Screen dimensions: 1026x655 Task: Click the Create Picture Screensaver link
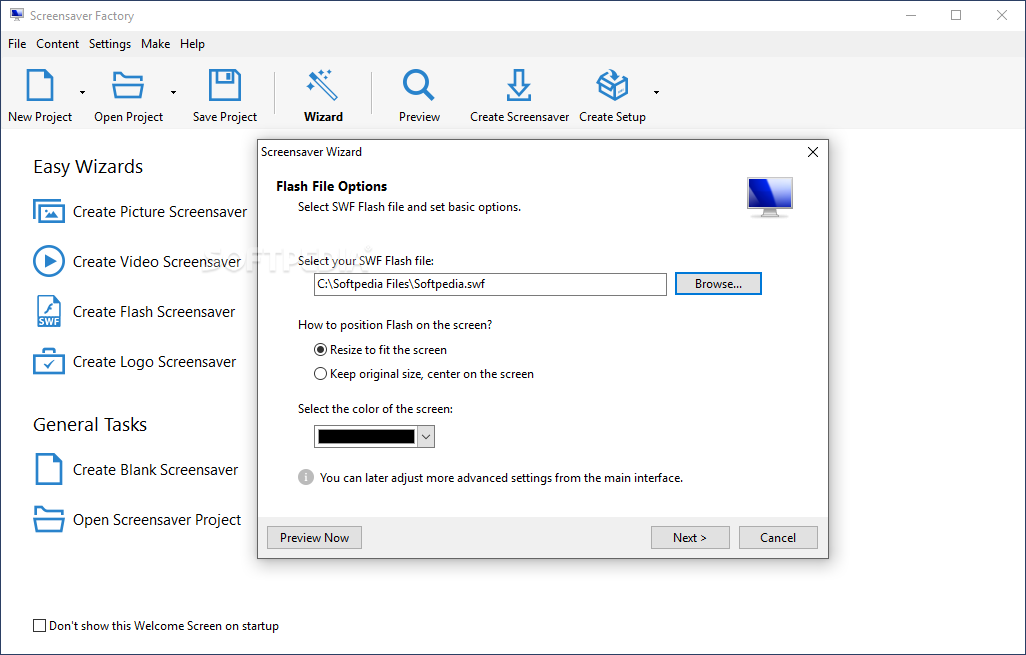point(160,212)
